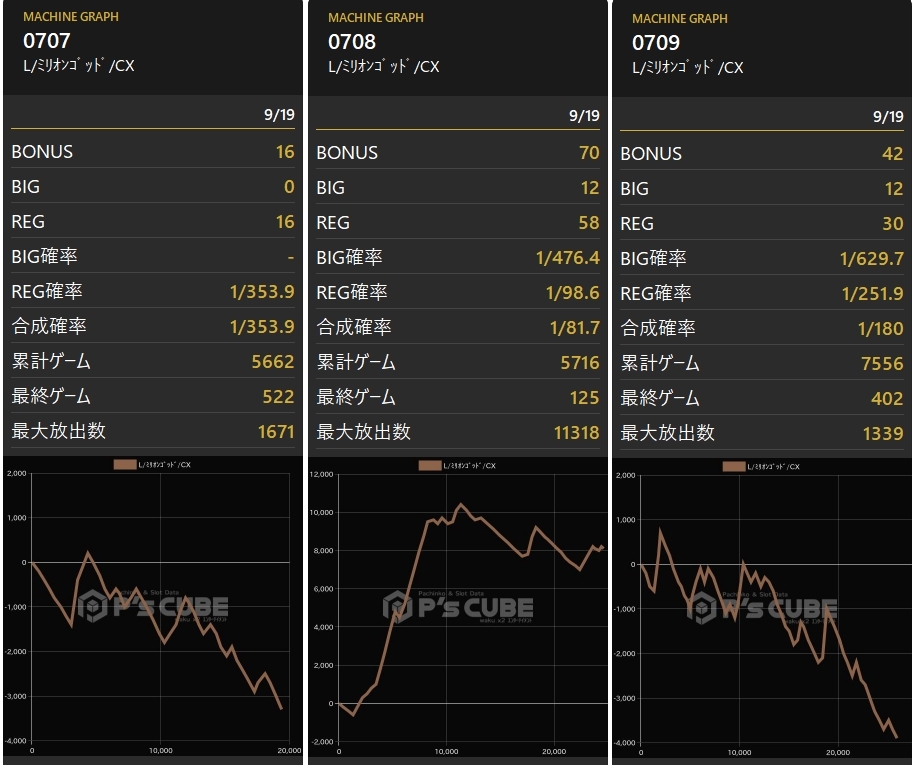Click the MACHINE GRAPH heading above 0708
This screenshot has width=914, height=765.
pos(375,18)
